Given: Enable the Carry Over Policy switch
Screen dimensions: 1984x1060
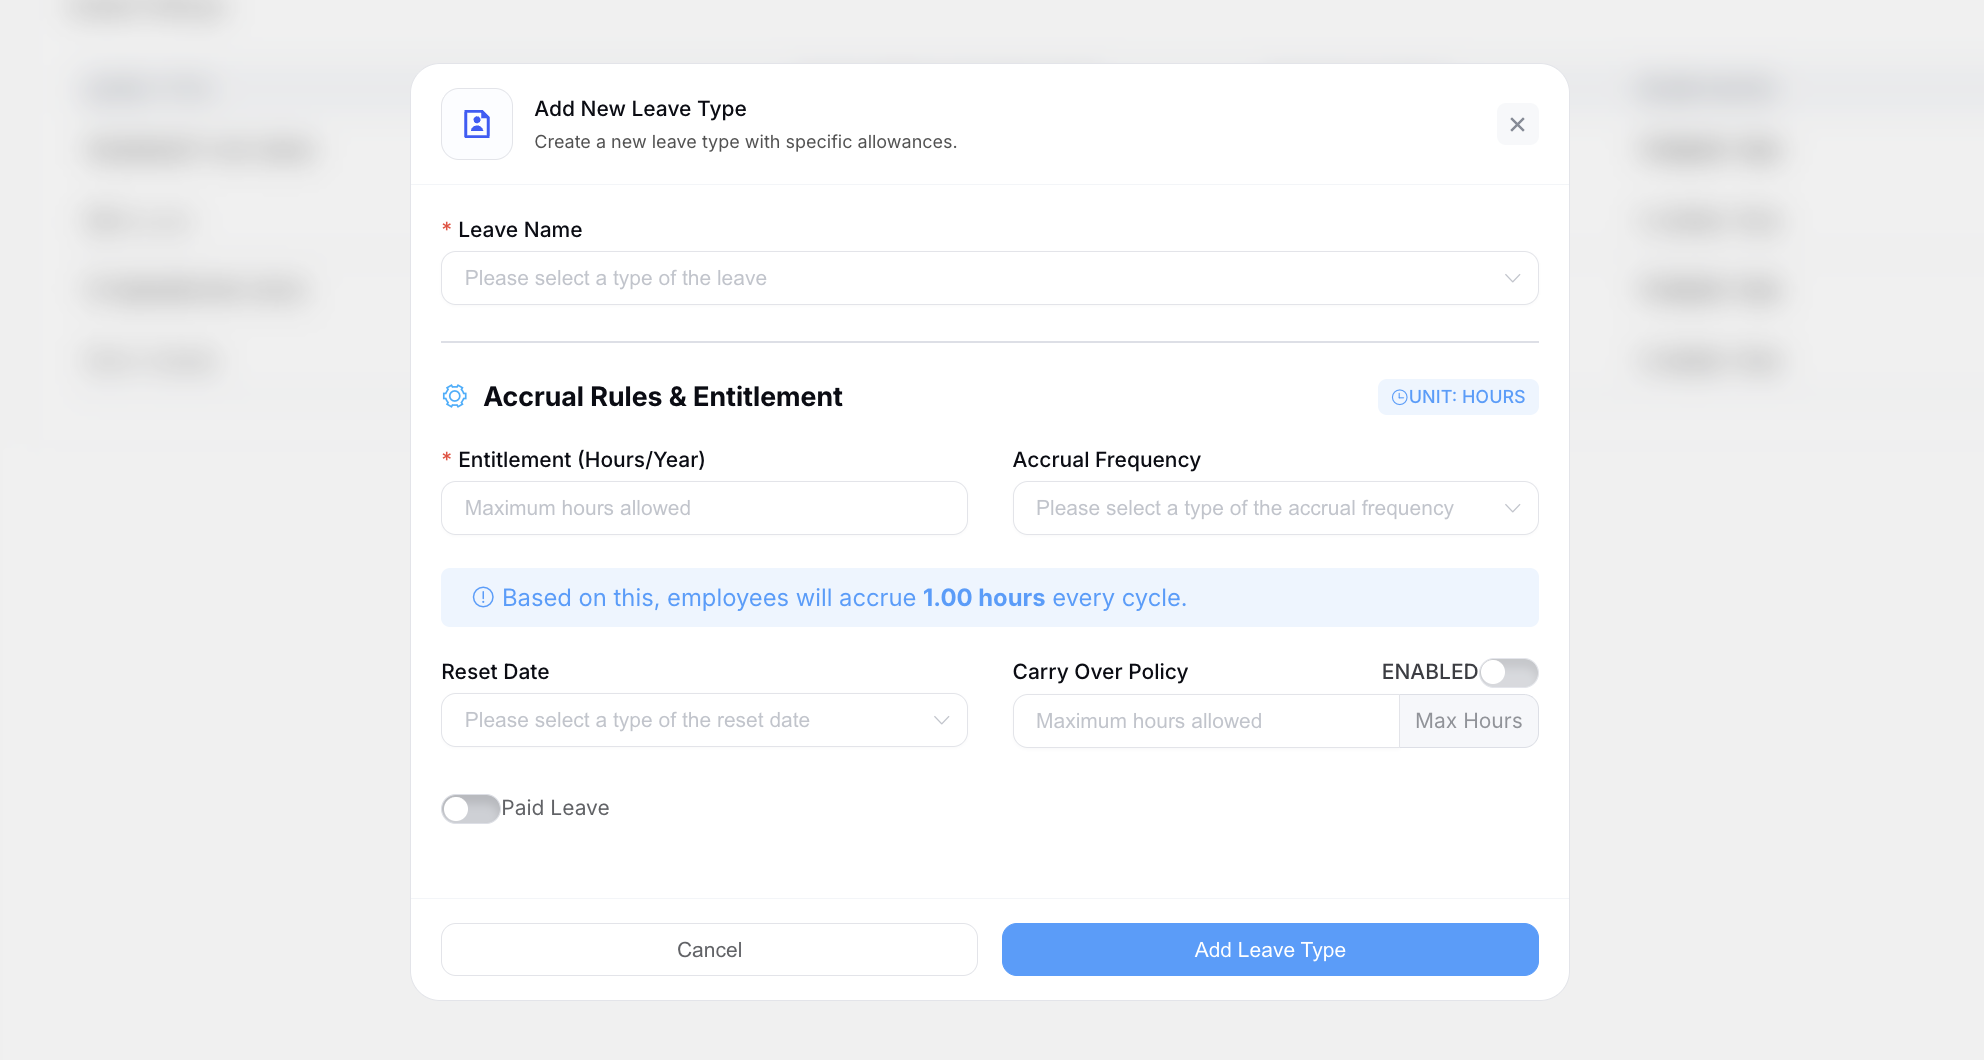Looking at the screenshot, I should [1508, 673].
